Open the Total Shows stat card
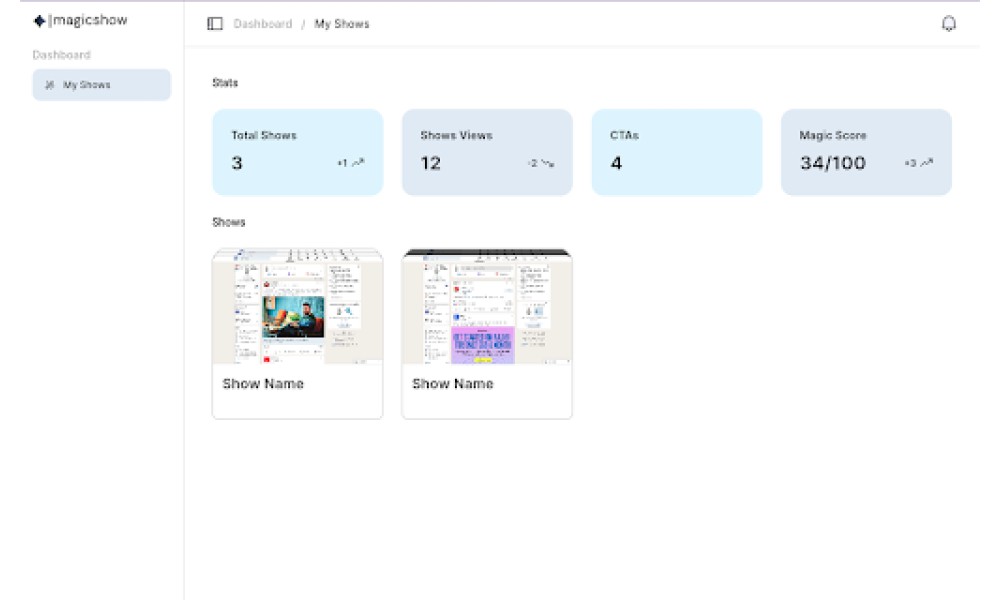1000x600 pixels. (298, 152)
